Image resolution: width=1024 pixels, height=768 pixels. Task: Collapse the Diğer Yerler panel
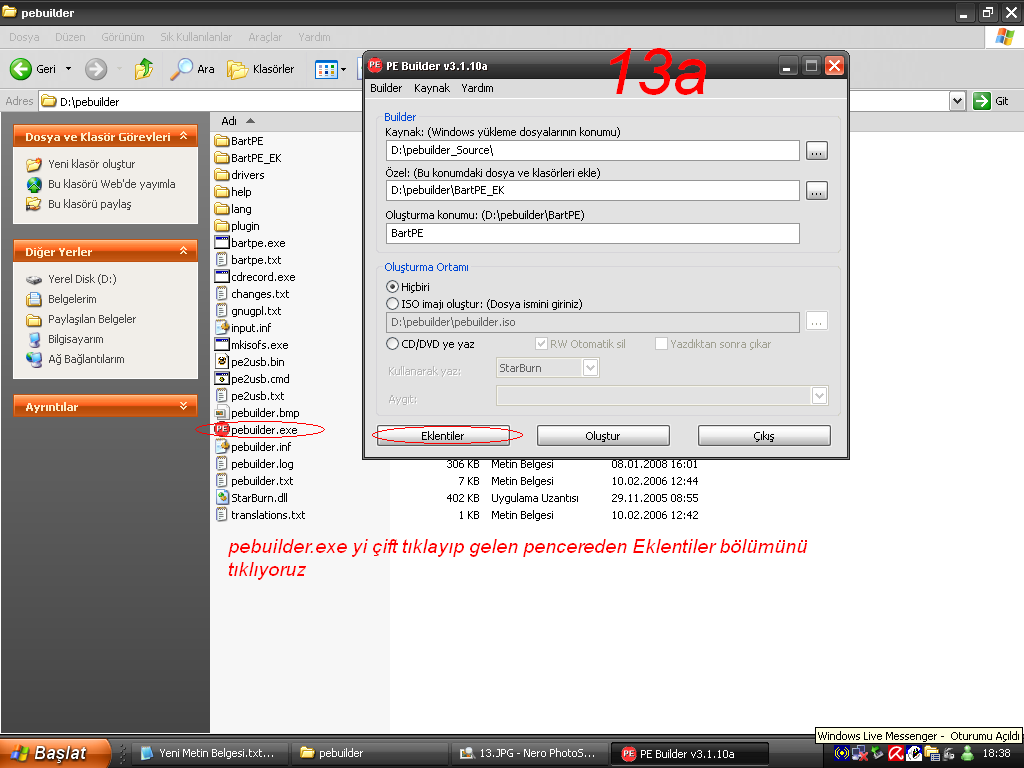pyautogui.click(x=184, y=251)
